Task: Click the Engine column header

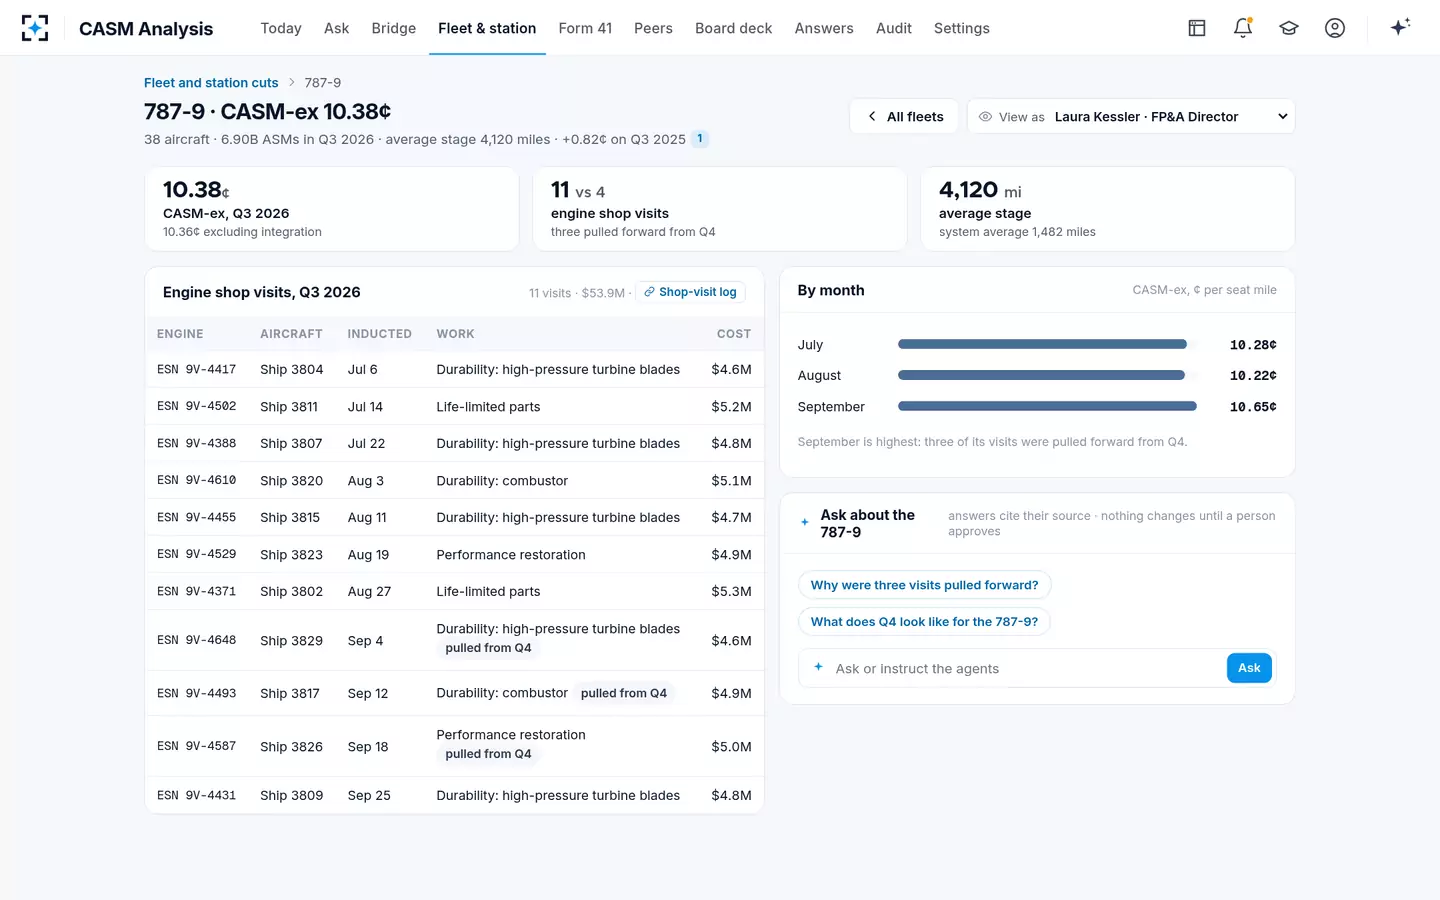Action: click(x=180, y=334)
